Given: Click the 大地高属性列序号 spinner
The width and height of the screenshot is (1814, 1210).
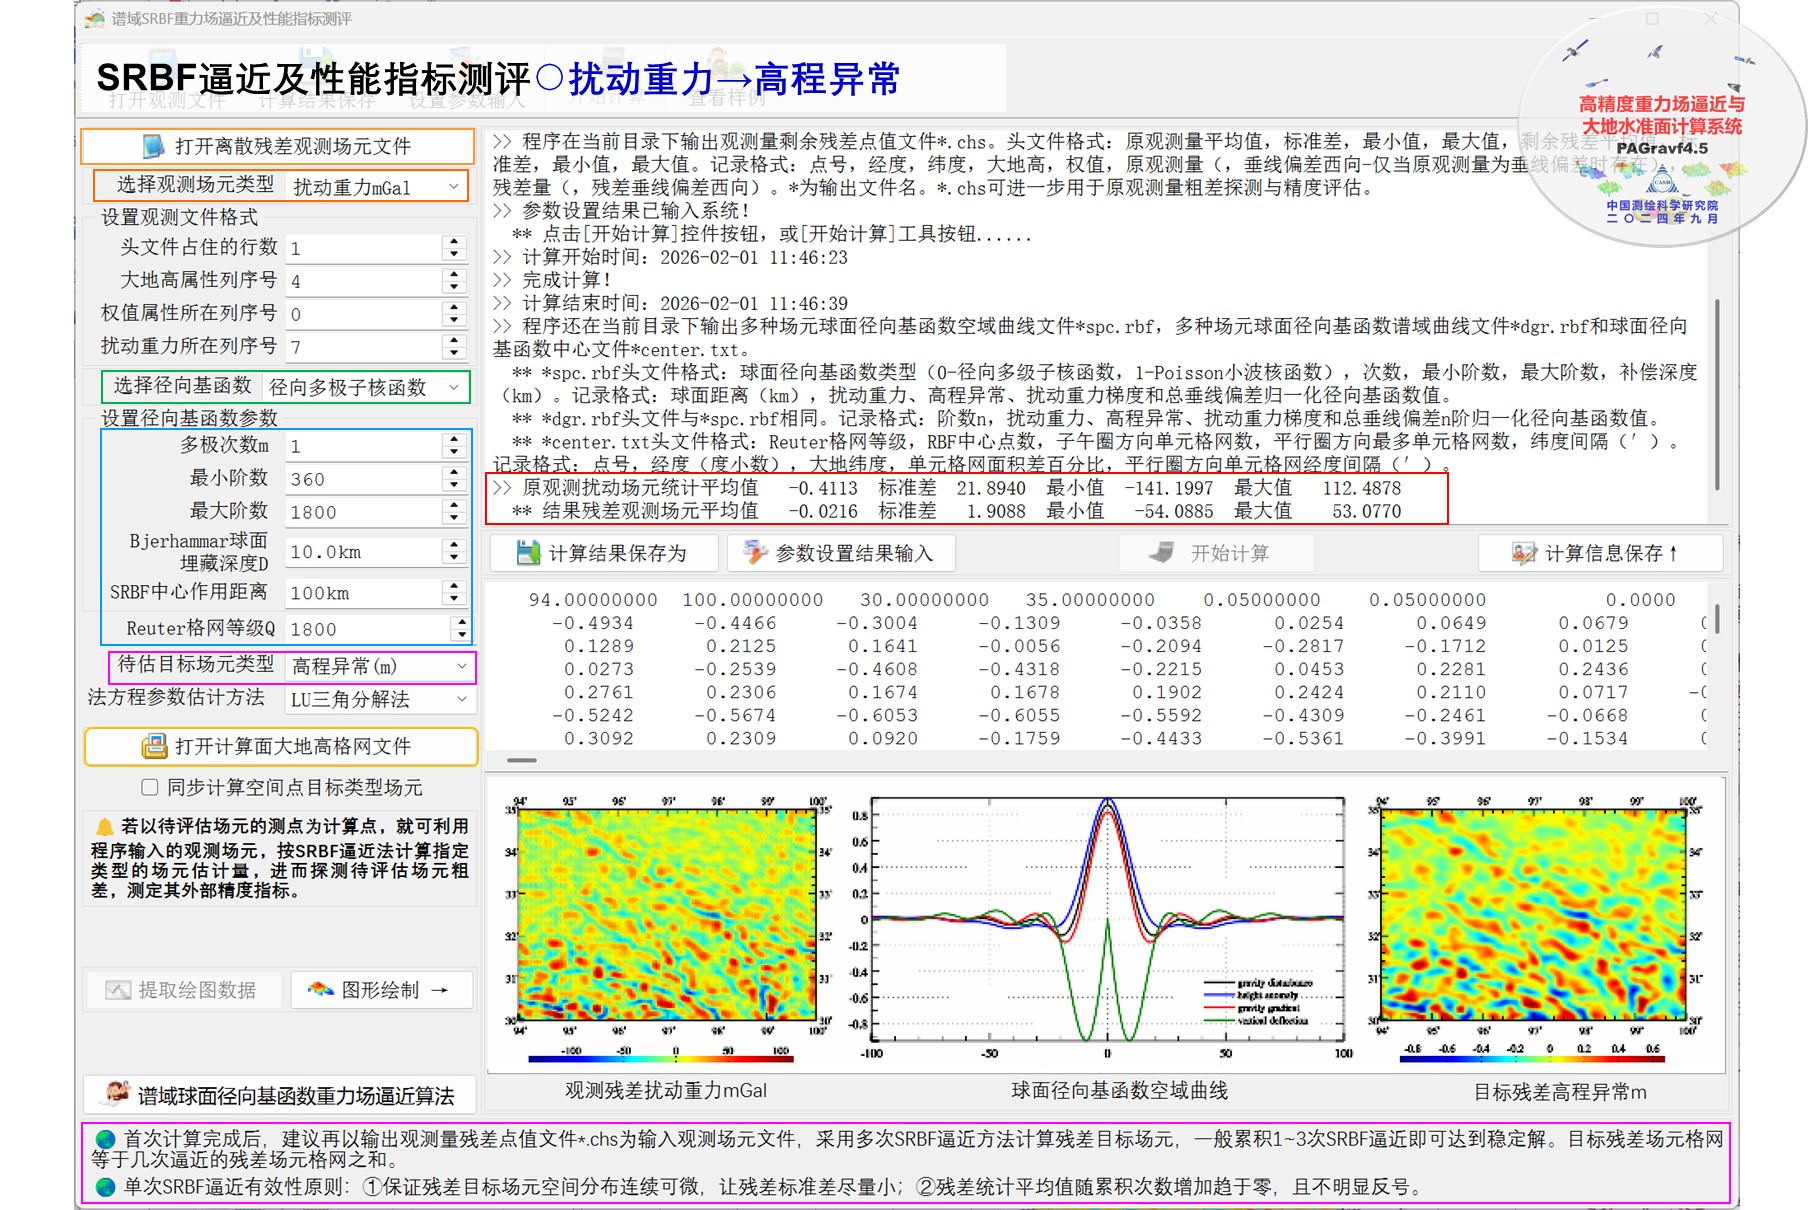Looking at the screenshot, I should 455,281.
